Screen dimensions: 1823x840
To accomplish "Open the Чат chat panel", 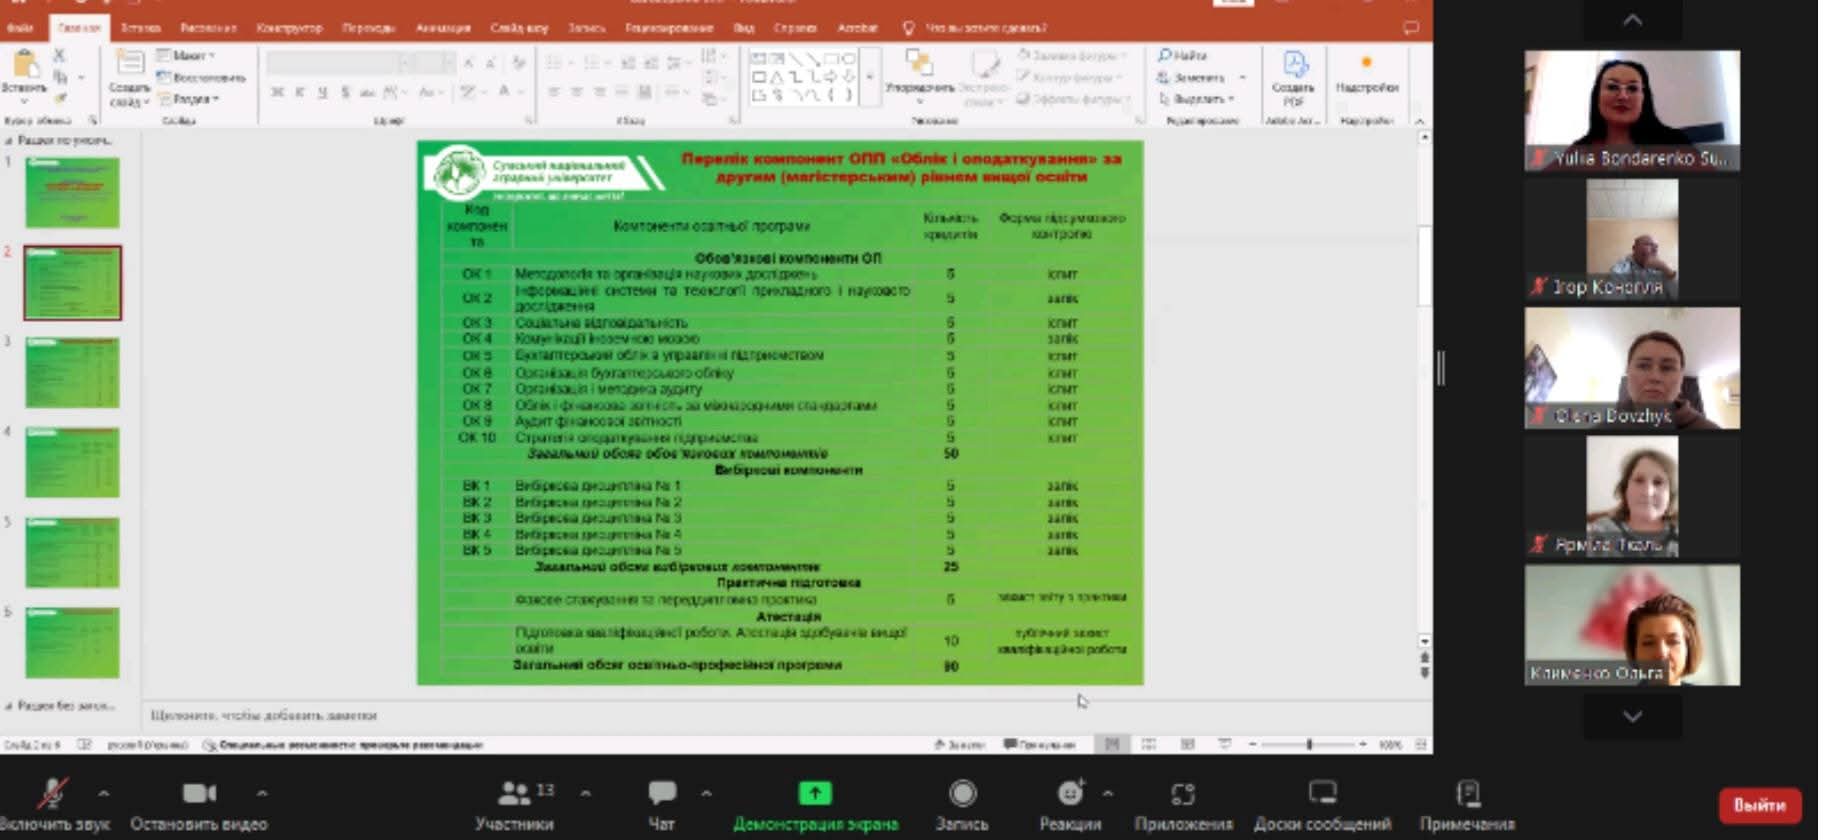I will tap(661, 794).
